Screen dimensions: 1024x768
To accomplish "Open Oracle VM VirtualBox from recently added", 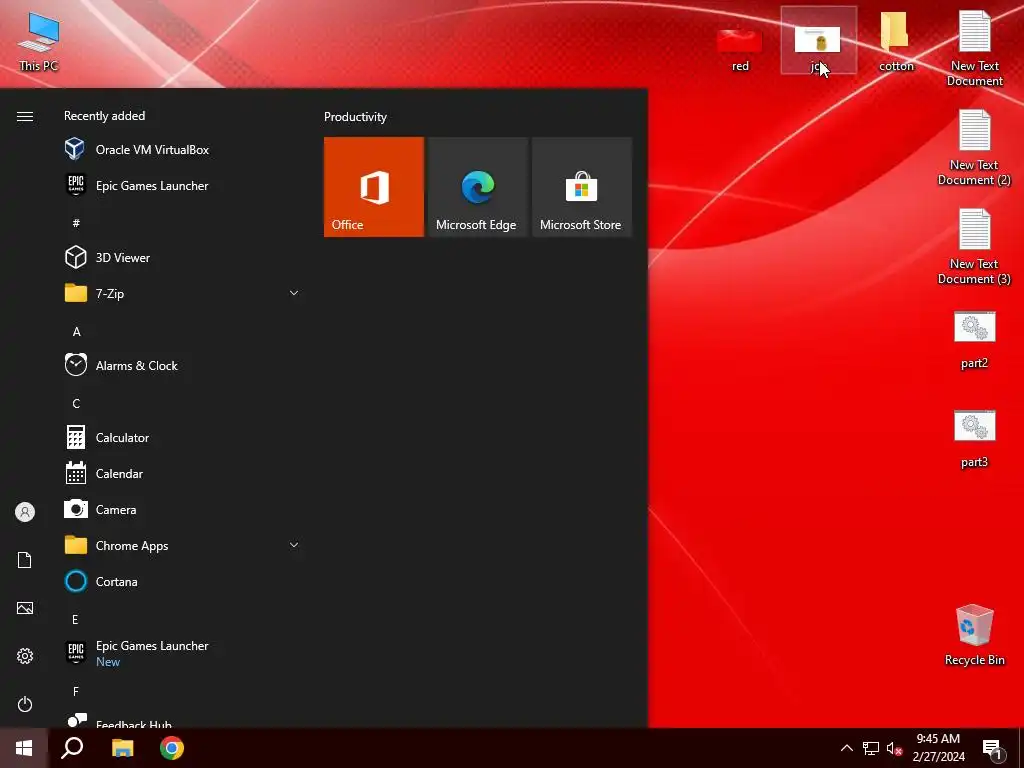I will [x=182, y=150].
